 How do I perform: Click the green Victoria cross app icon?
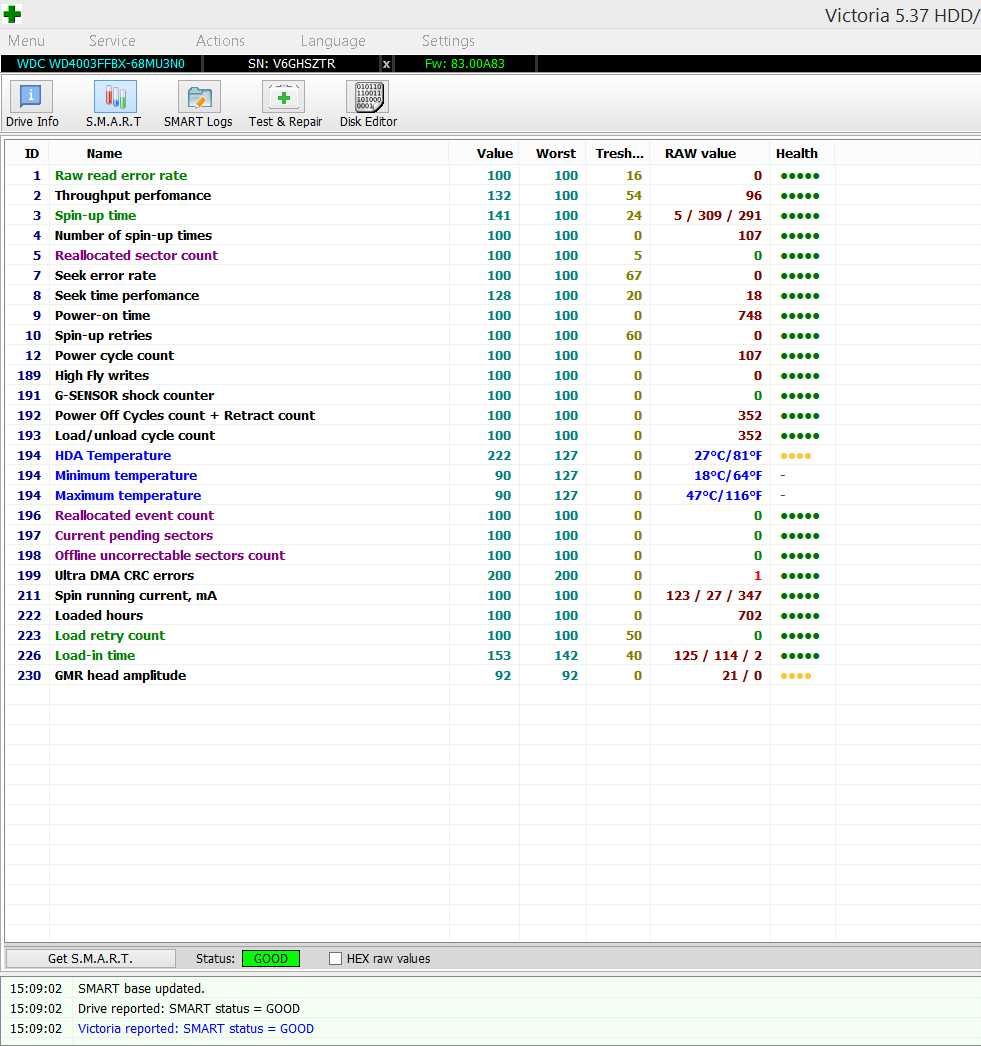click(12, 13)
